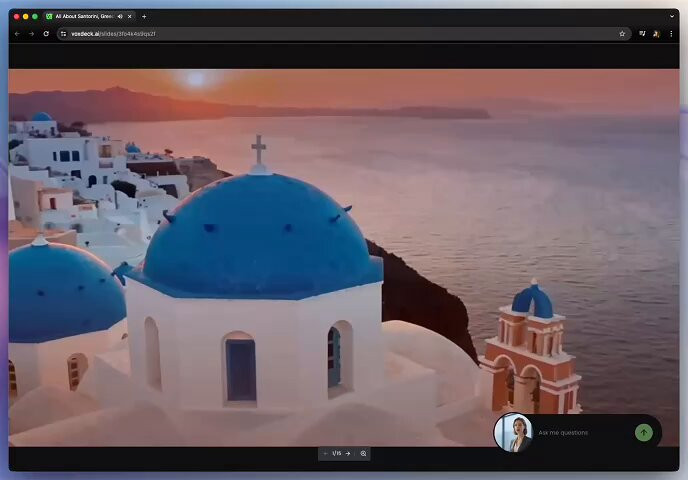Go to the next slide with the arrow
Image resolution: width=688 pixels, height=480 pixels.
point(348,453)
